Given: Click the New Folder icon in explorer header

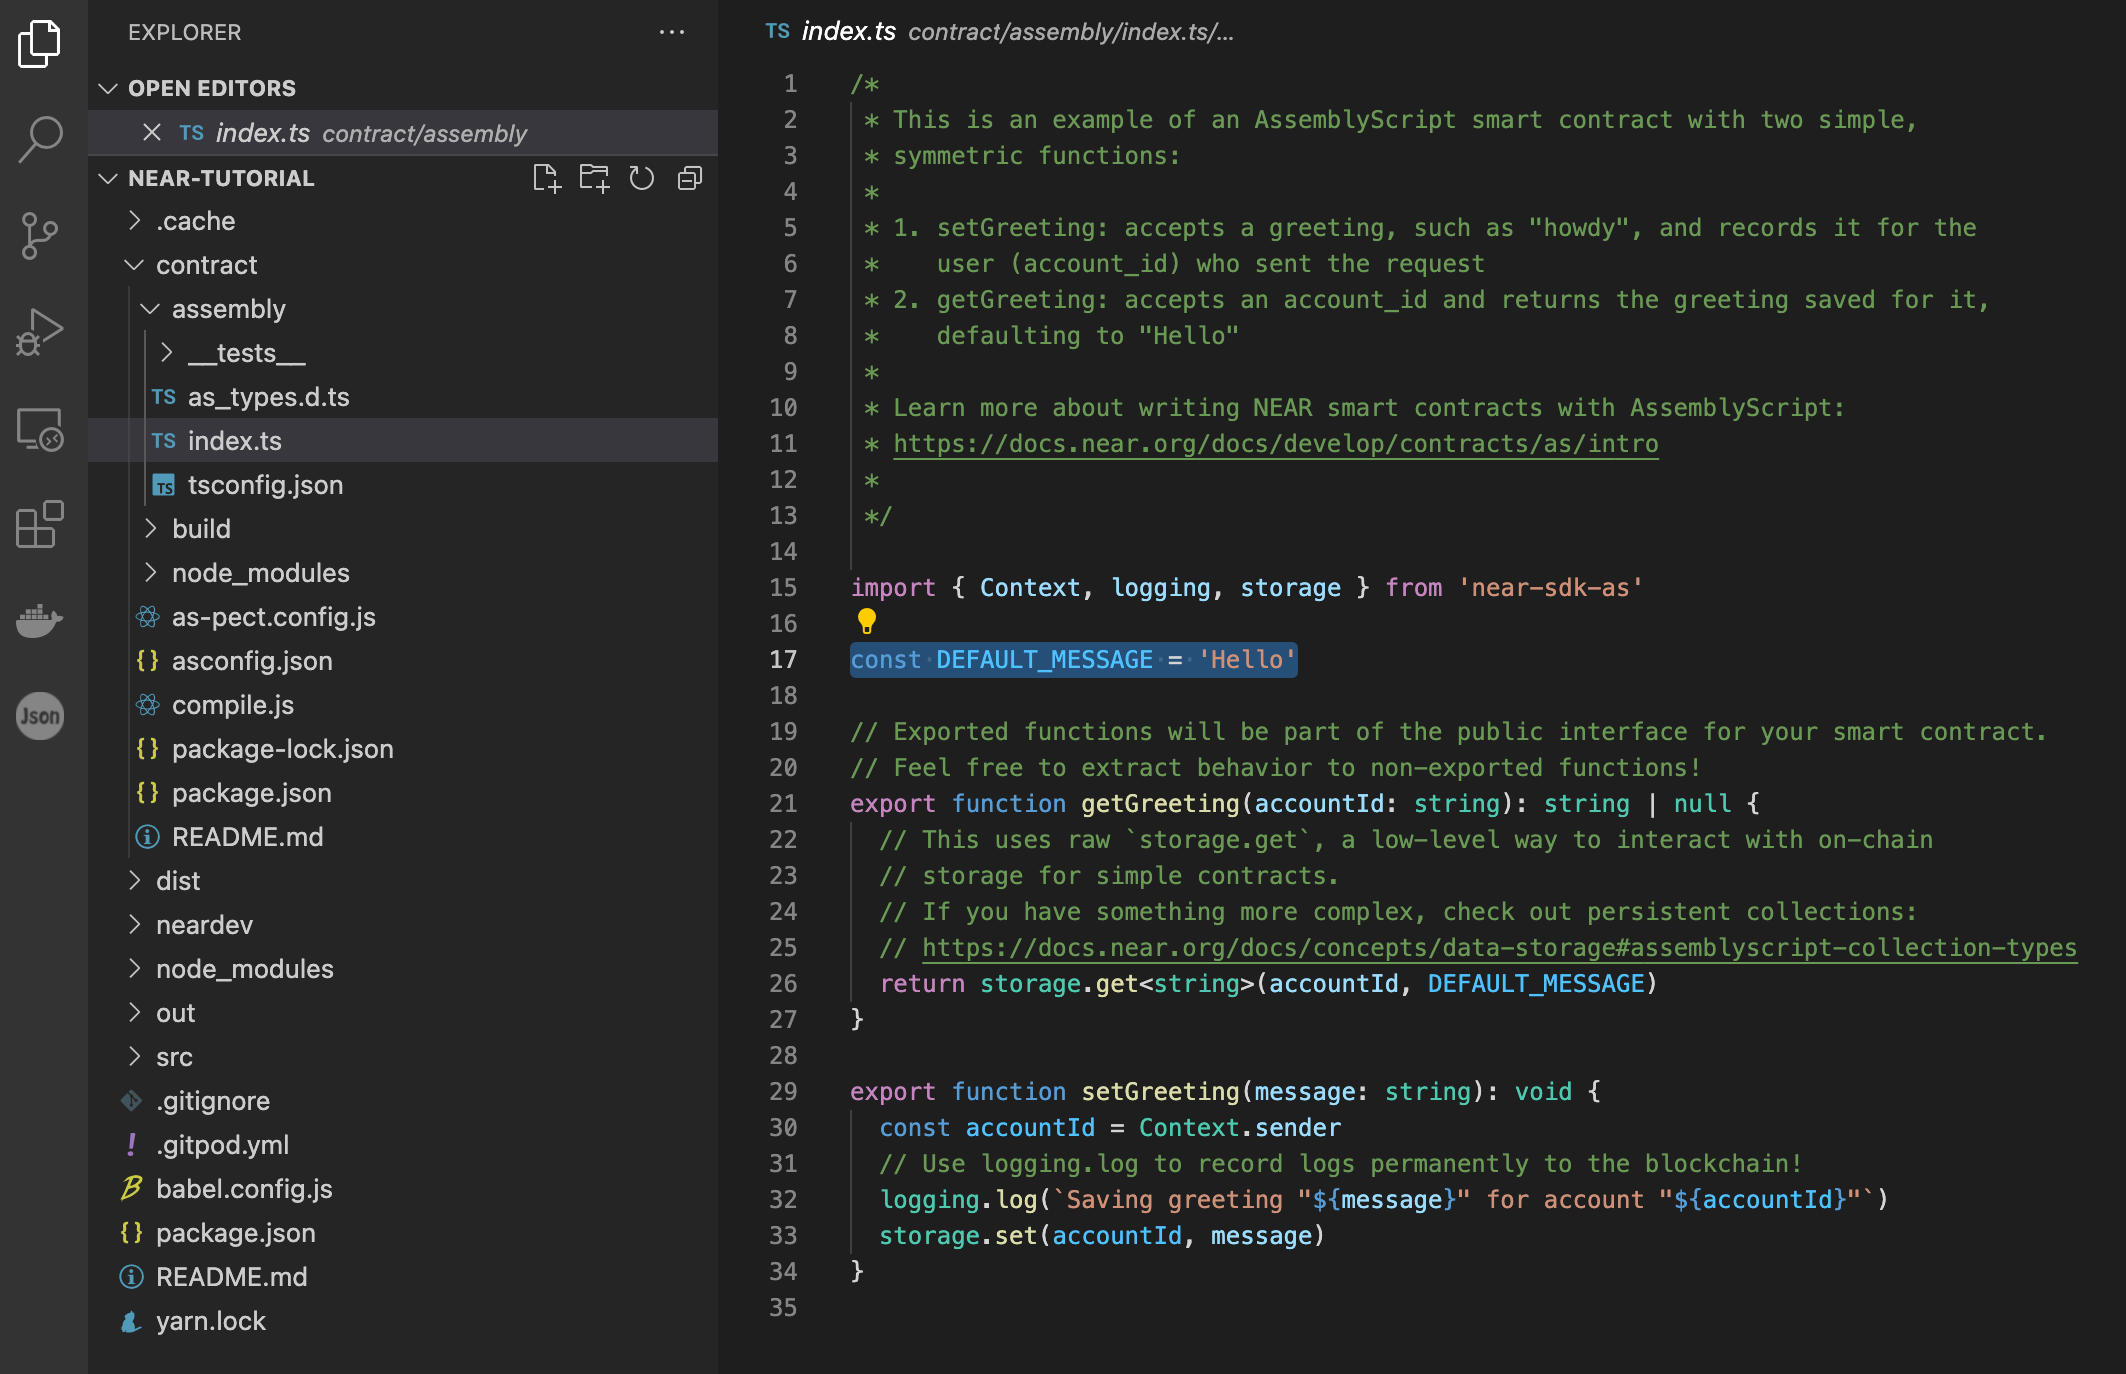Looking at the screenshot, I should click(594, 179).
